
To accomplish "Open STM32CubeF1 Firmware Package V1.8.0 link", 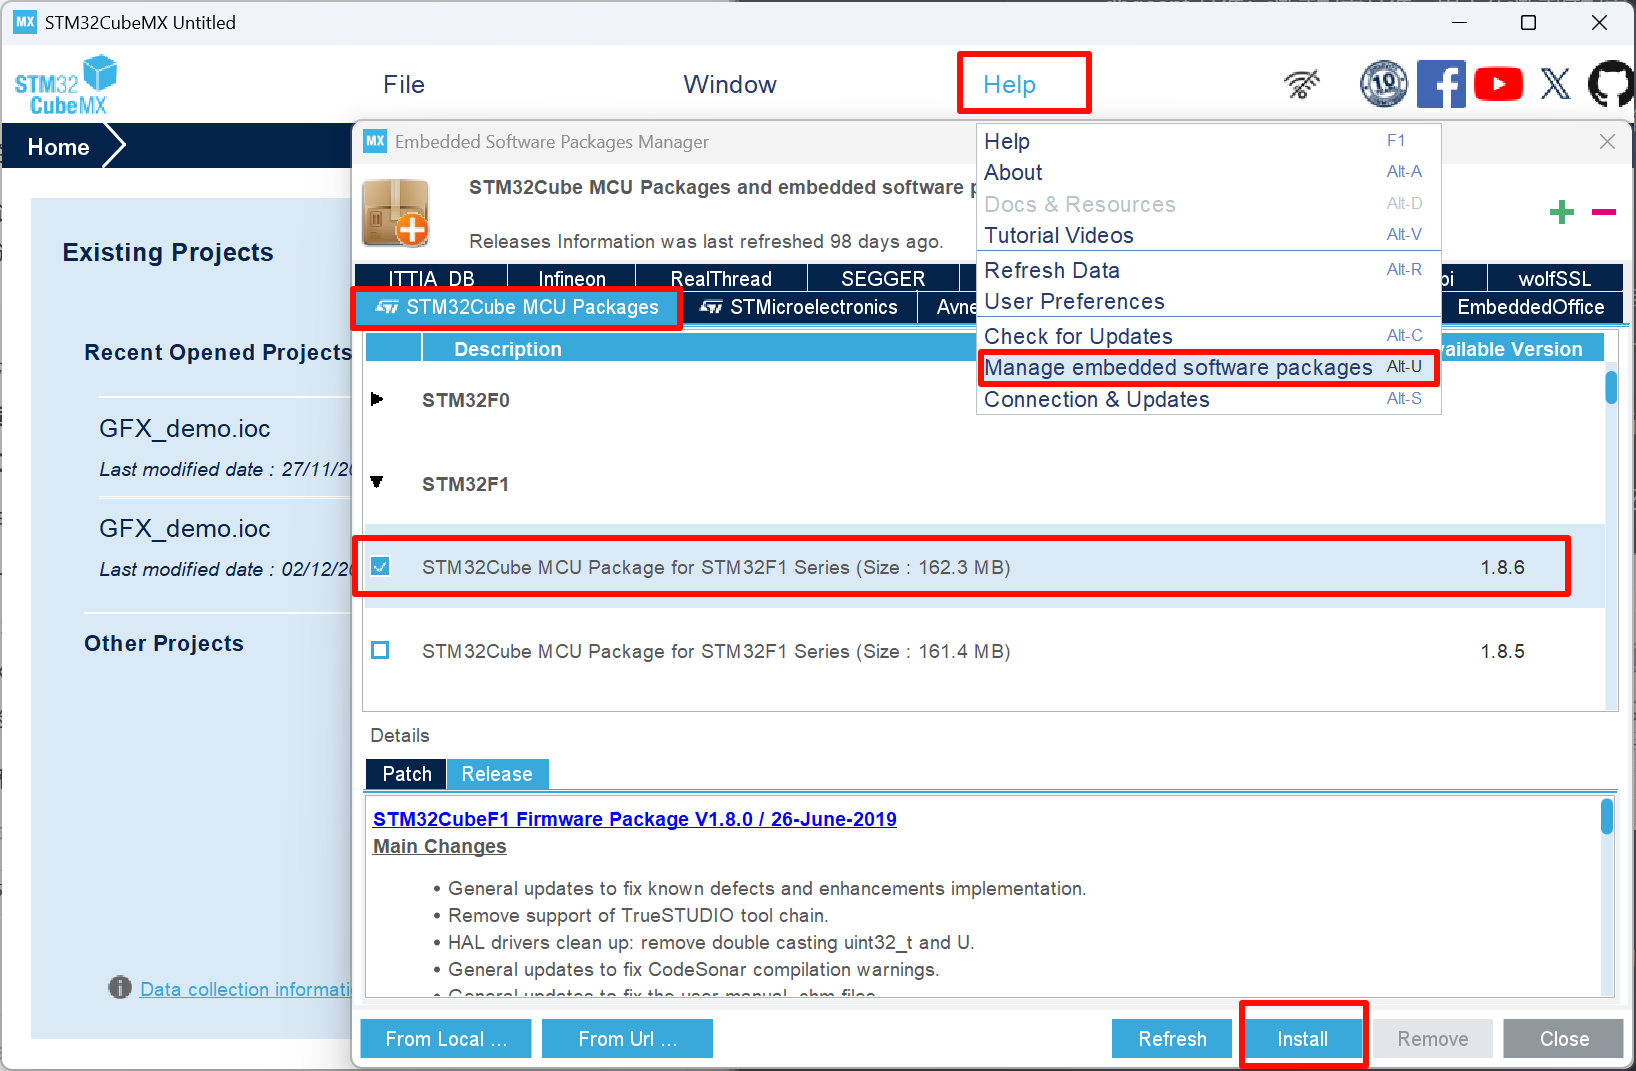I will click(x=634, y=819).
